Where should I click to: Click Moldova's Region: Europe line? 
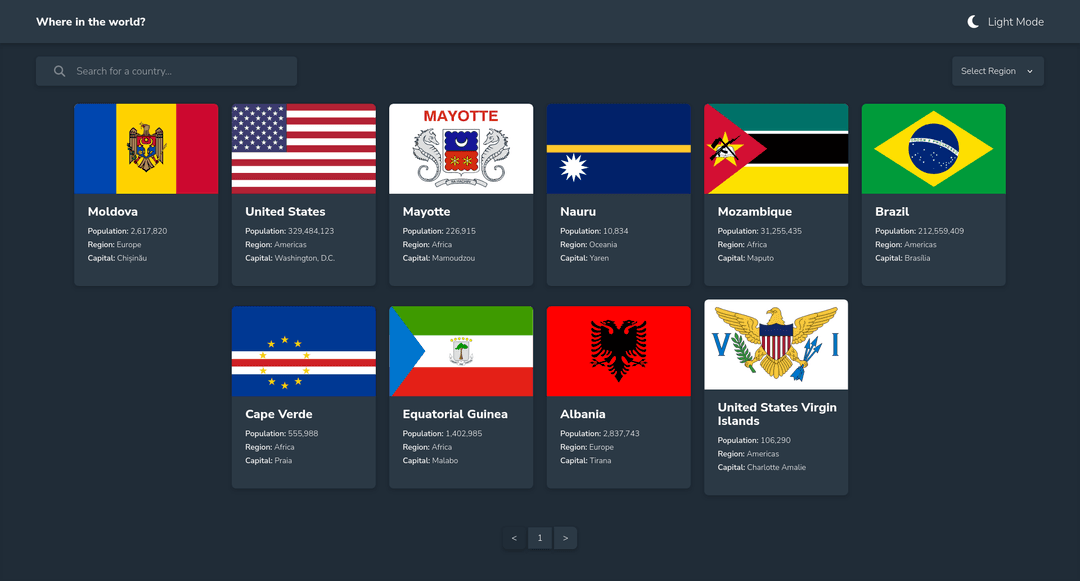coord(114,244)
